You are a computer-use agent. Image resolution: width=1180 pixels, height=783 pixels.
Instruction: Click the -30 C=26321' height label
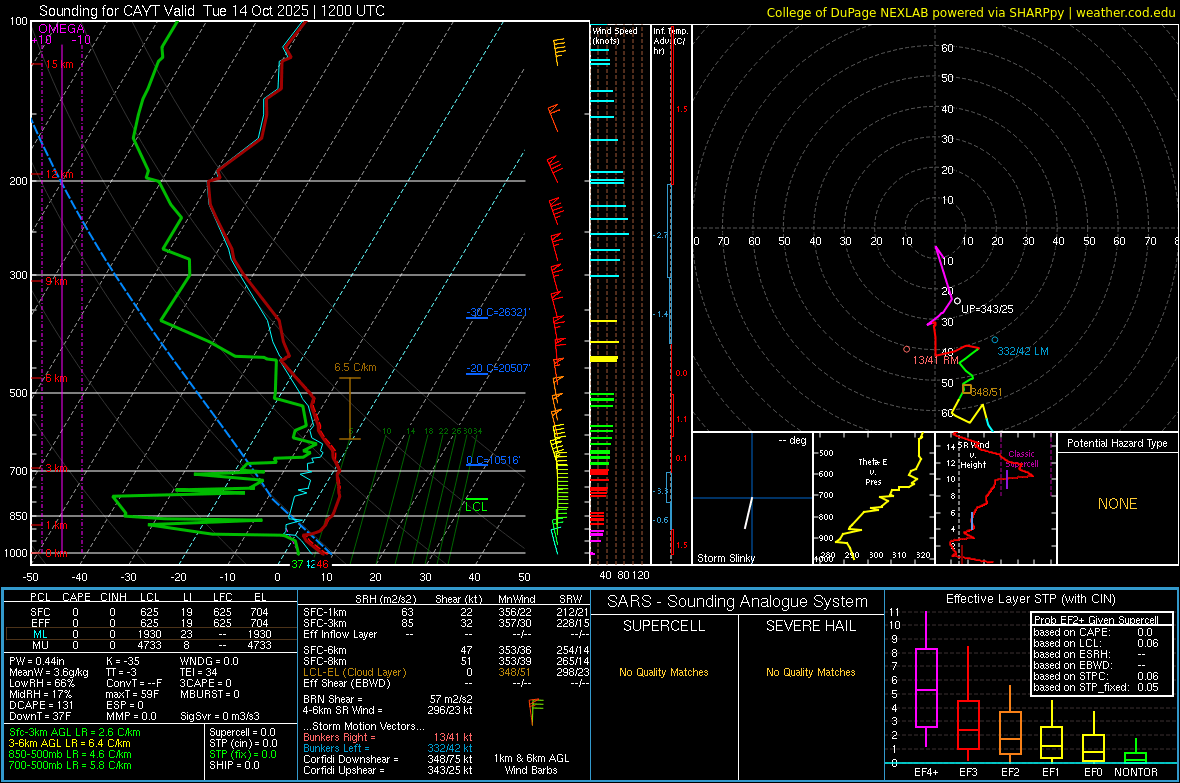pos(498,312)
